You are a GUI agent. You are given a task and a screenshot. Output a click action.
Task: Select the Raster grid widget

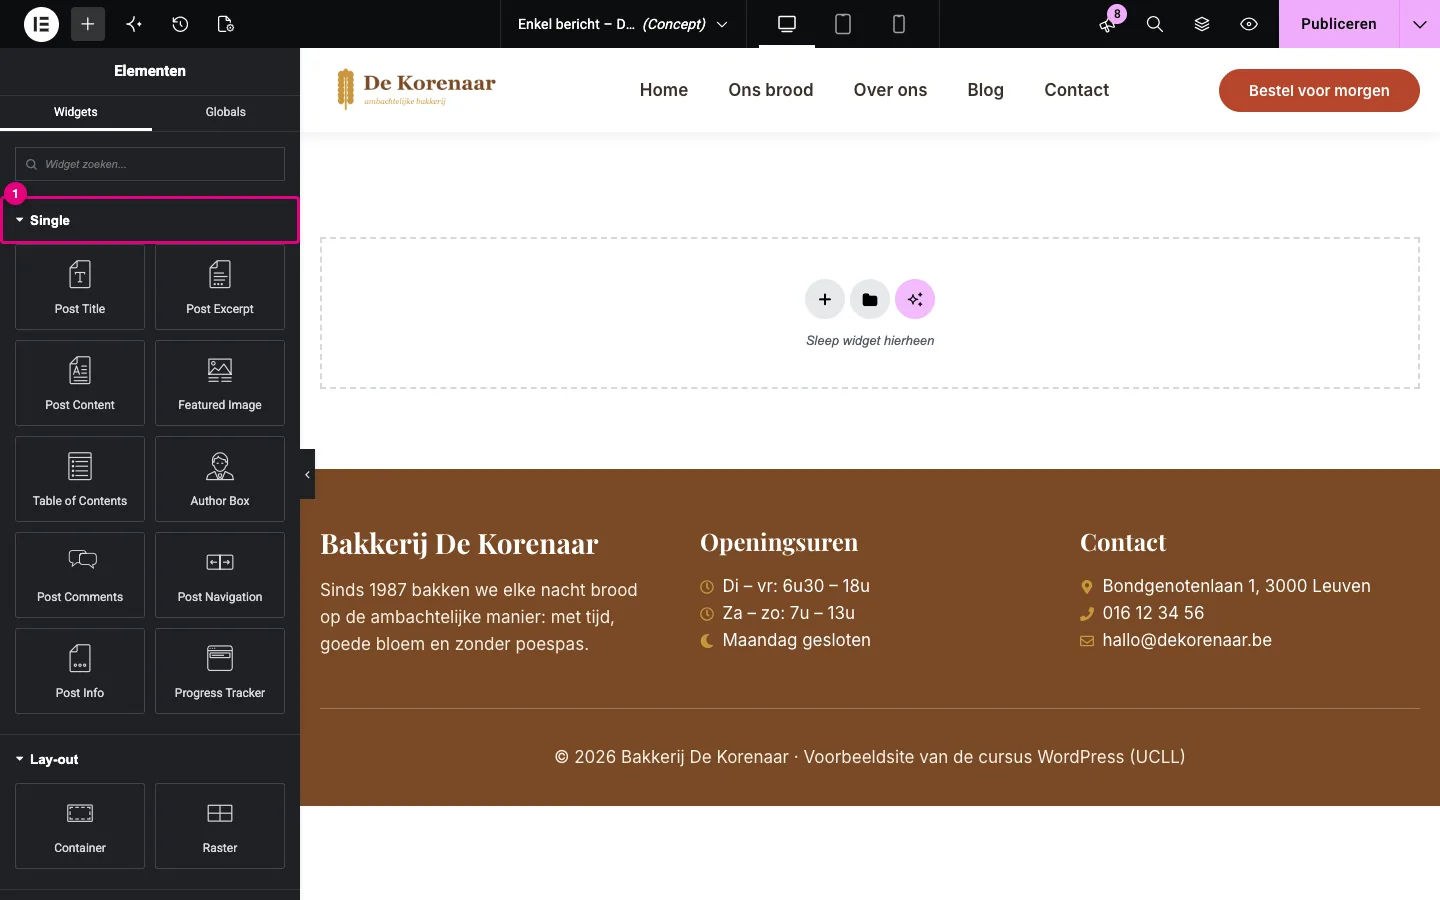pos(220,826)
